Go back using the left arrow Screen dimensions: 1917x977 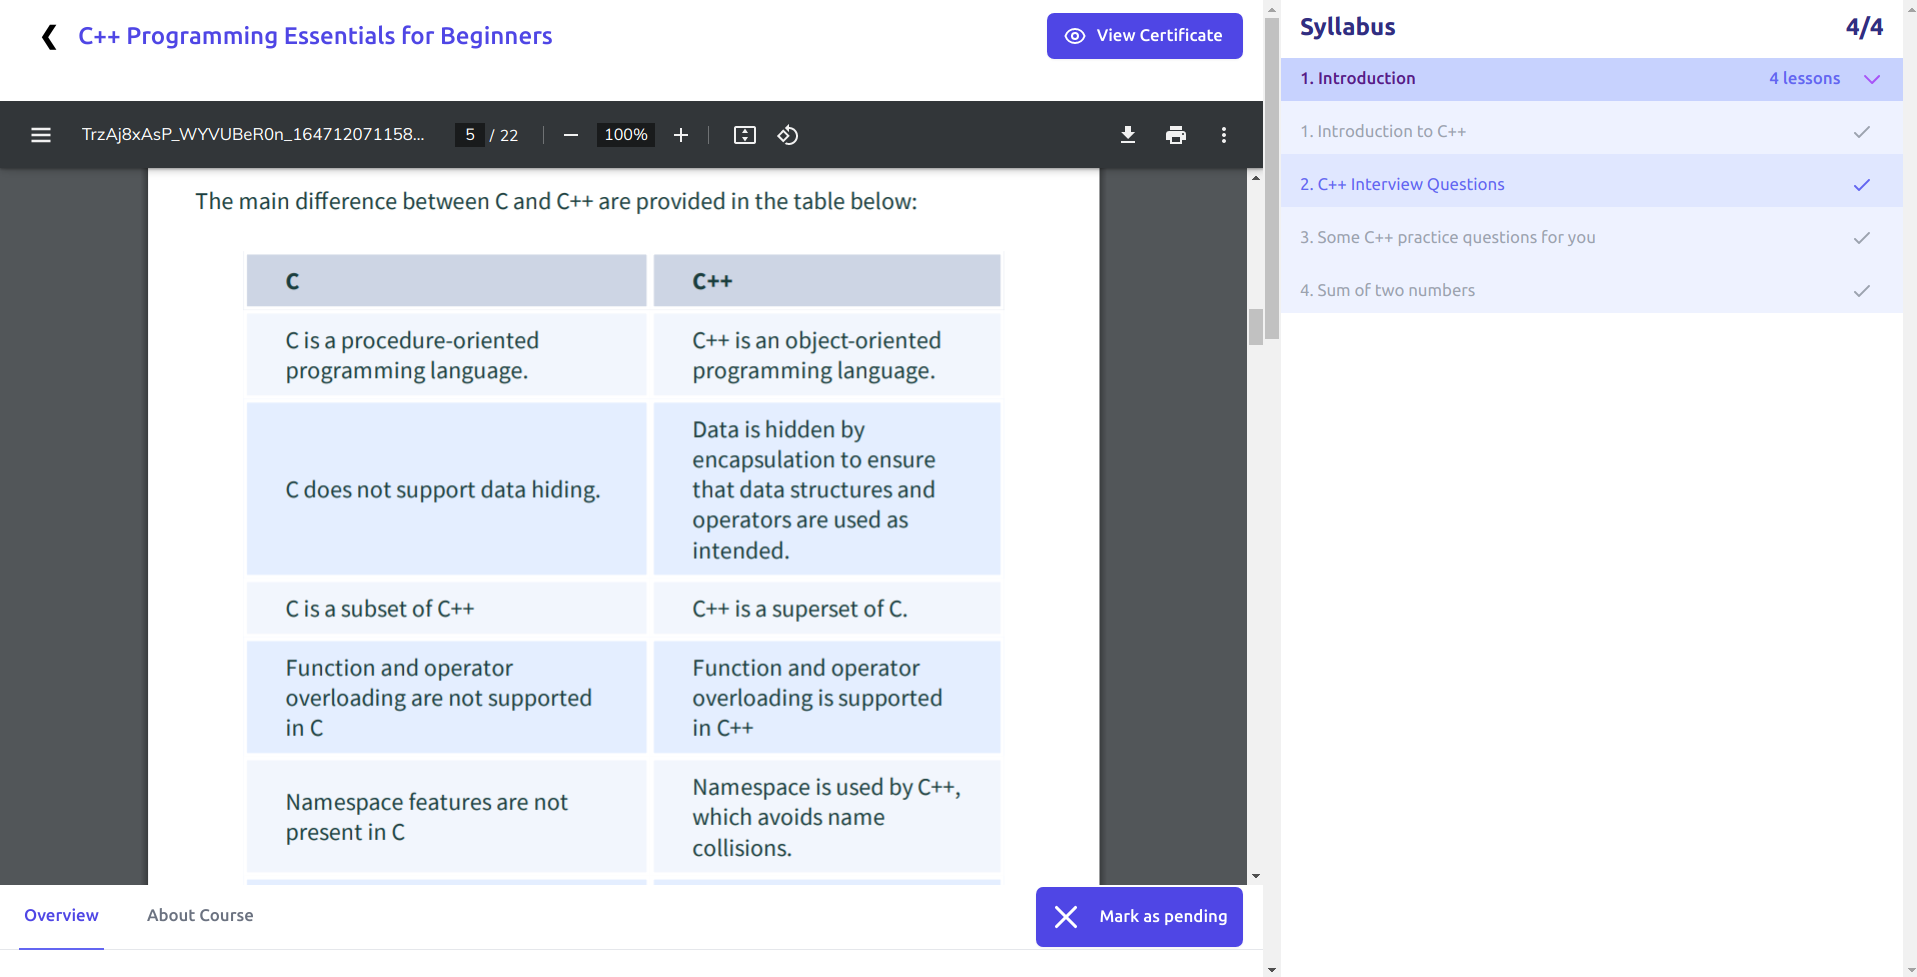tap(49, 37)
